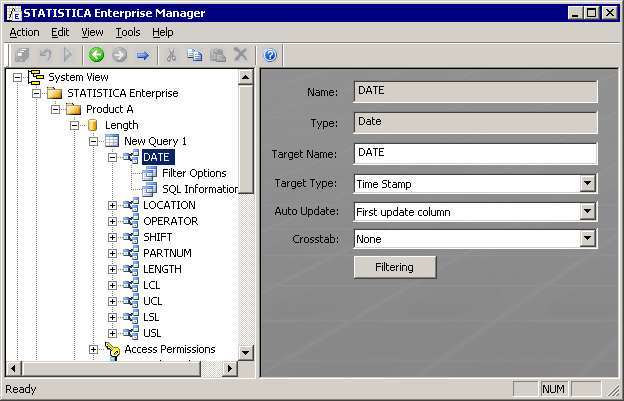
Task: Click the Access Permissions key icon
Action: tap(112, 349)
